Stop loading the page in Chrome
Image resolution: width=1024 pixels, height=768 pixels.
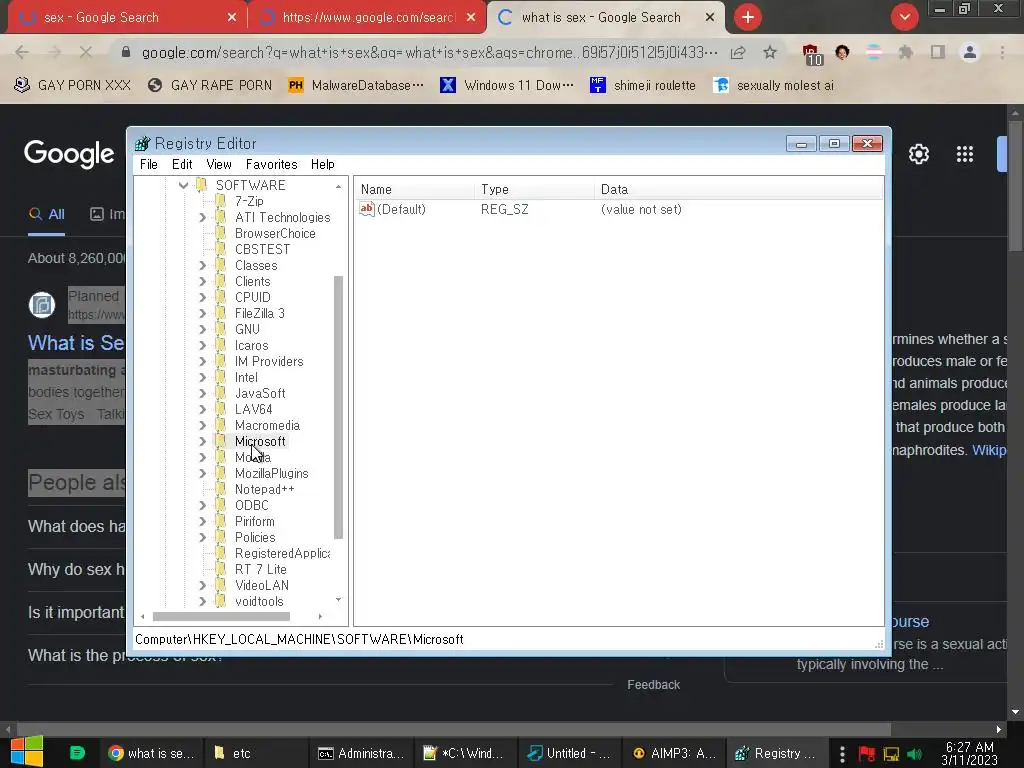point(86,52)
